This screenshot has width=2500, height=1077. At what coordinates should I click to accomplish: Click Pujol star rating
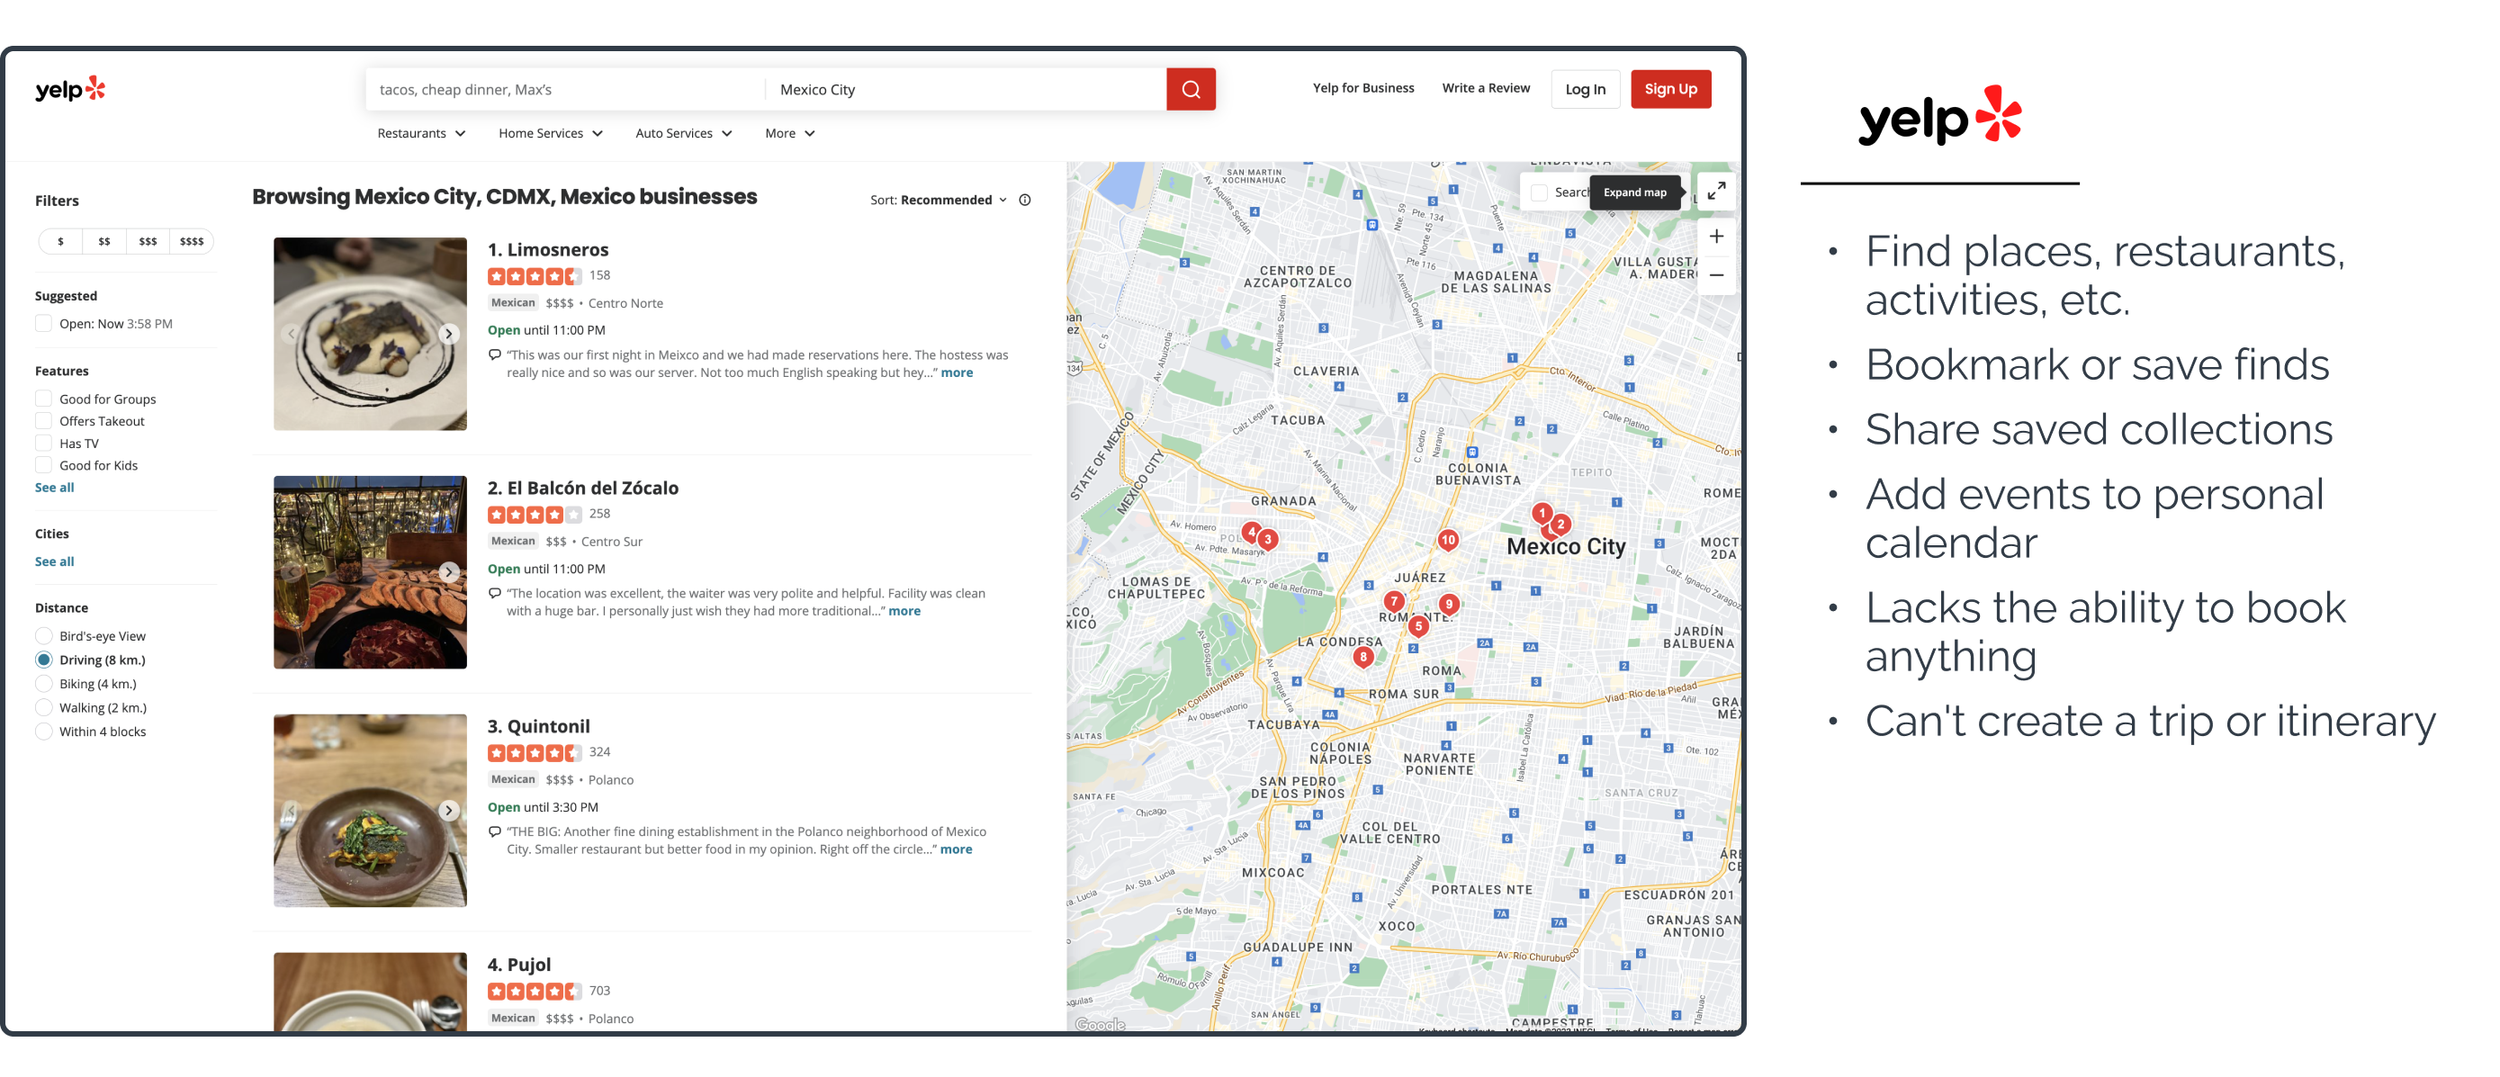click(534, 991)
